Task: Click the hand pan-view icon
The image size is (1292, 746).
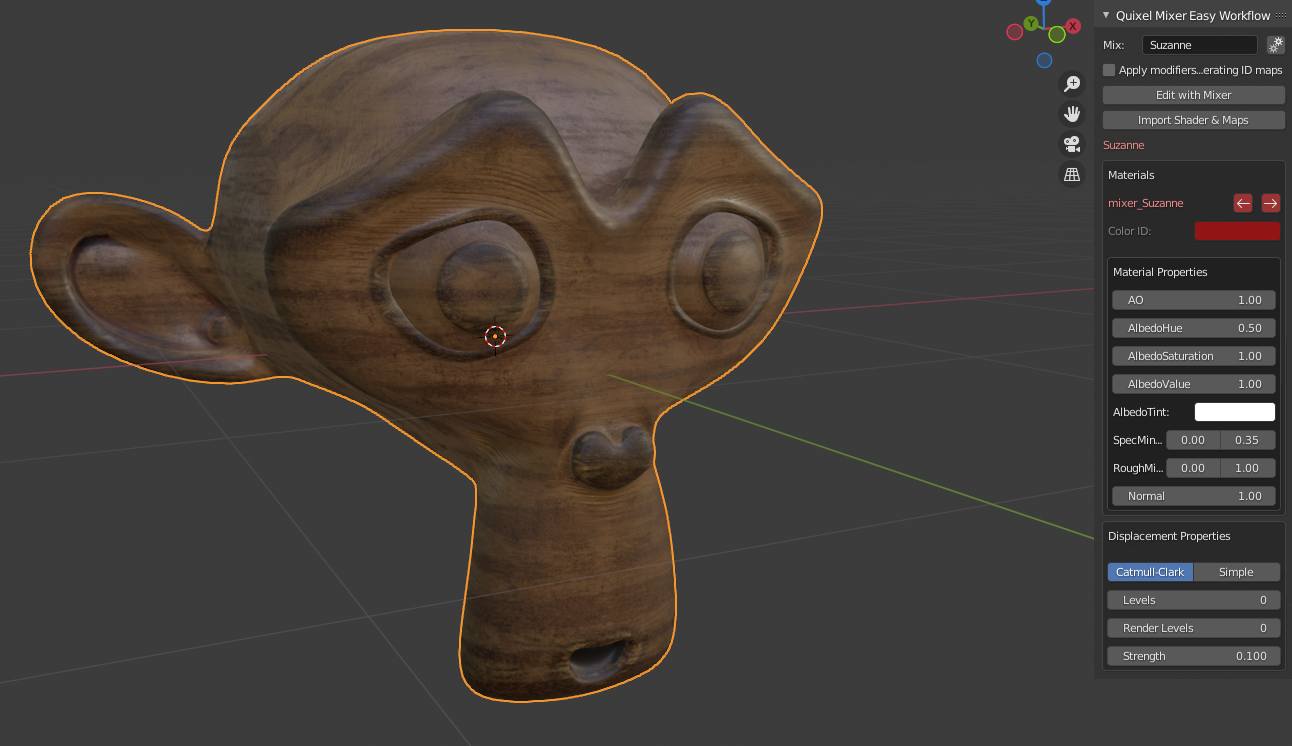Action: click(x=1072, y=114)
